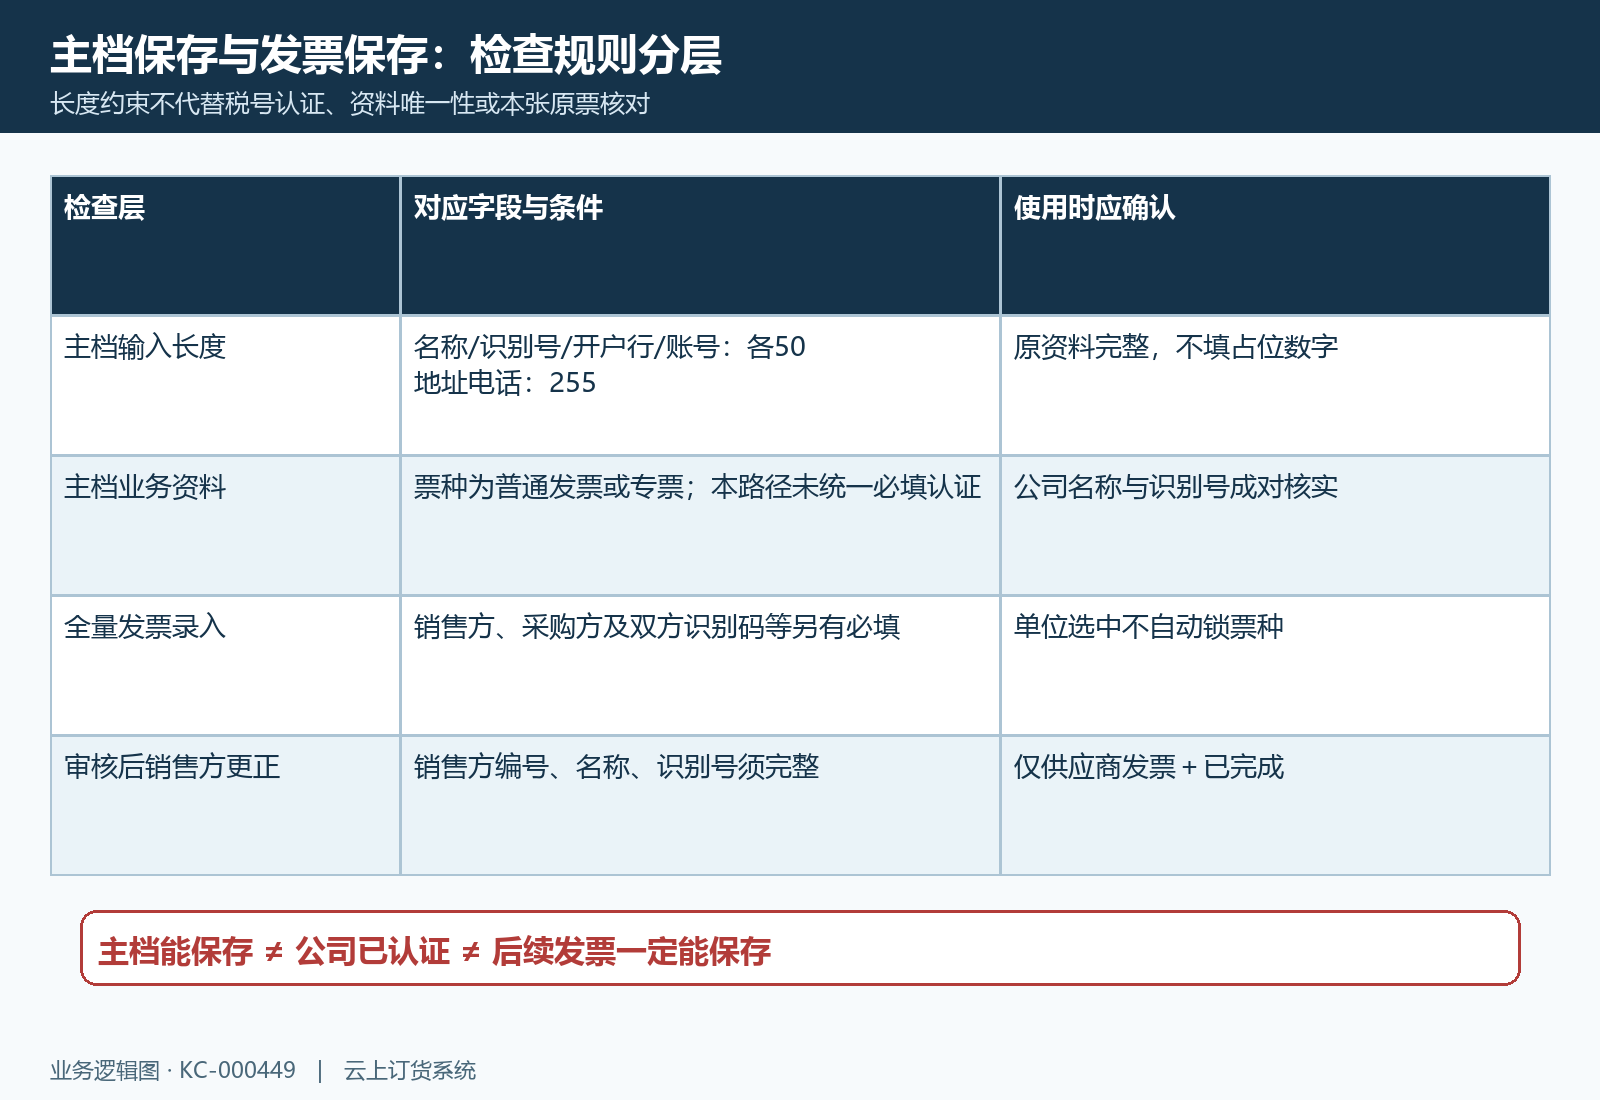
Task: Click the footer text 云上订货系统
Action: 410,1071
